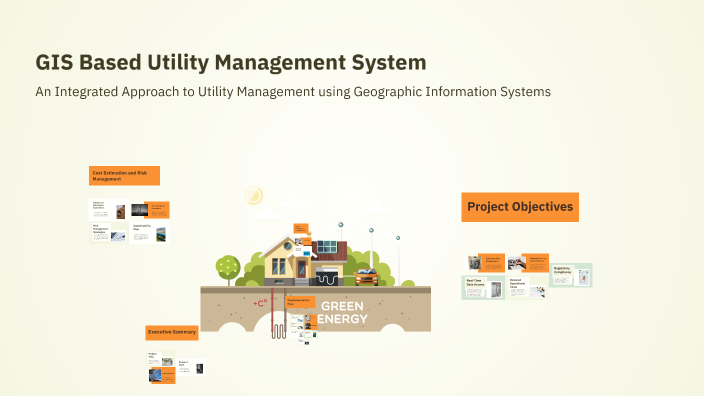The height and width of the screenshot is (396, 704).
Task: Click the round green tree illustration
Action: pyautogui.click(x=228, y=268)
